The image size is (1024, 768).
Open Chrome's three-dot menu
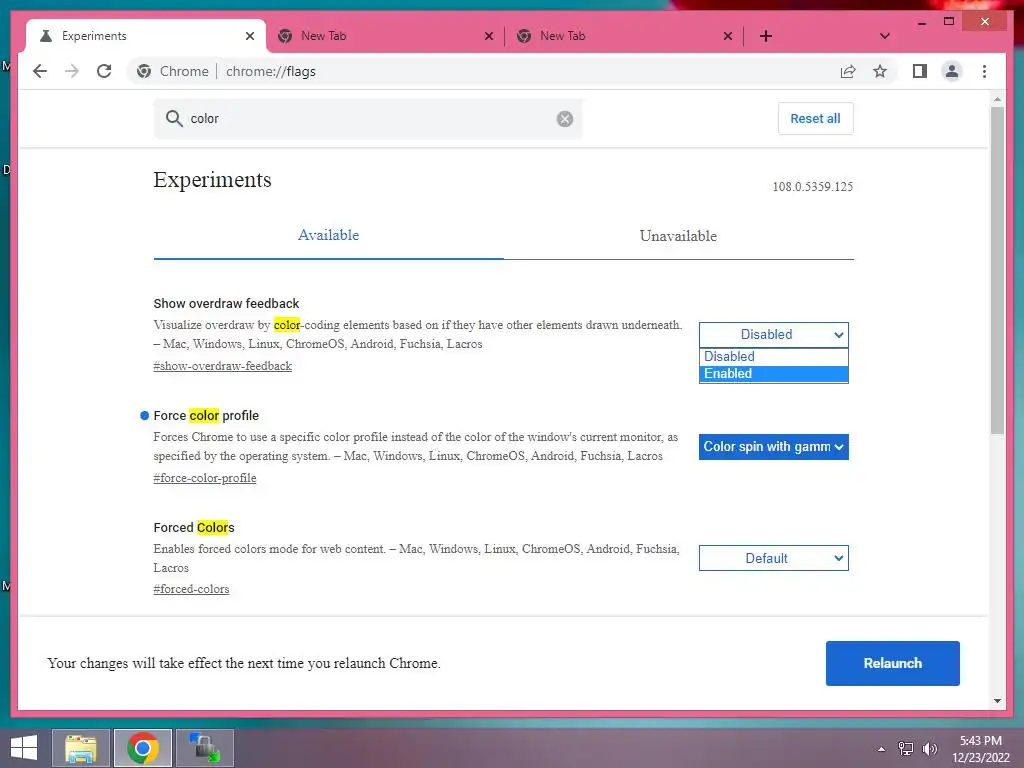click(x=984, y=71)
